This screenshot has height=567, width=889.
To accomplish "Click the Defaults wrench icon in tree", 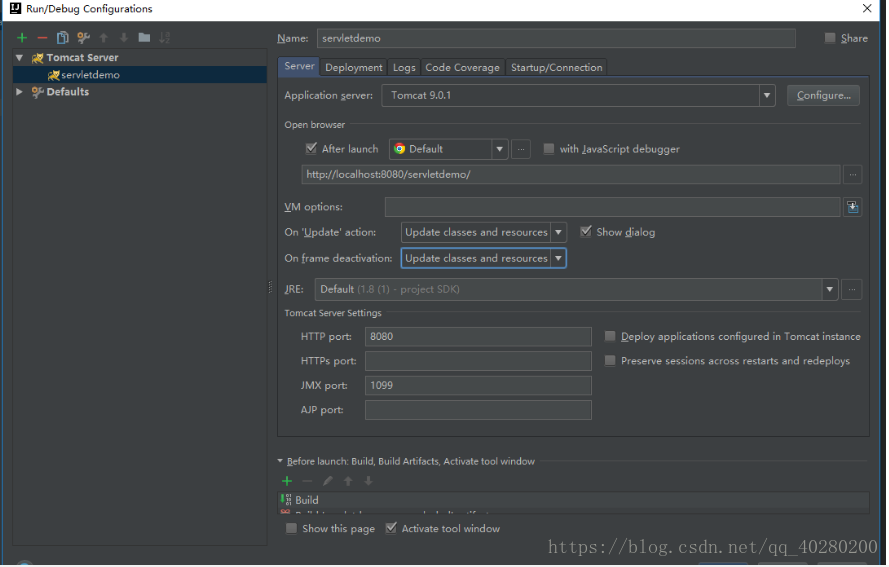I will coord(37,92).
